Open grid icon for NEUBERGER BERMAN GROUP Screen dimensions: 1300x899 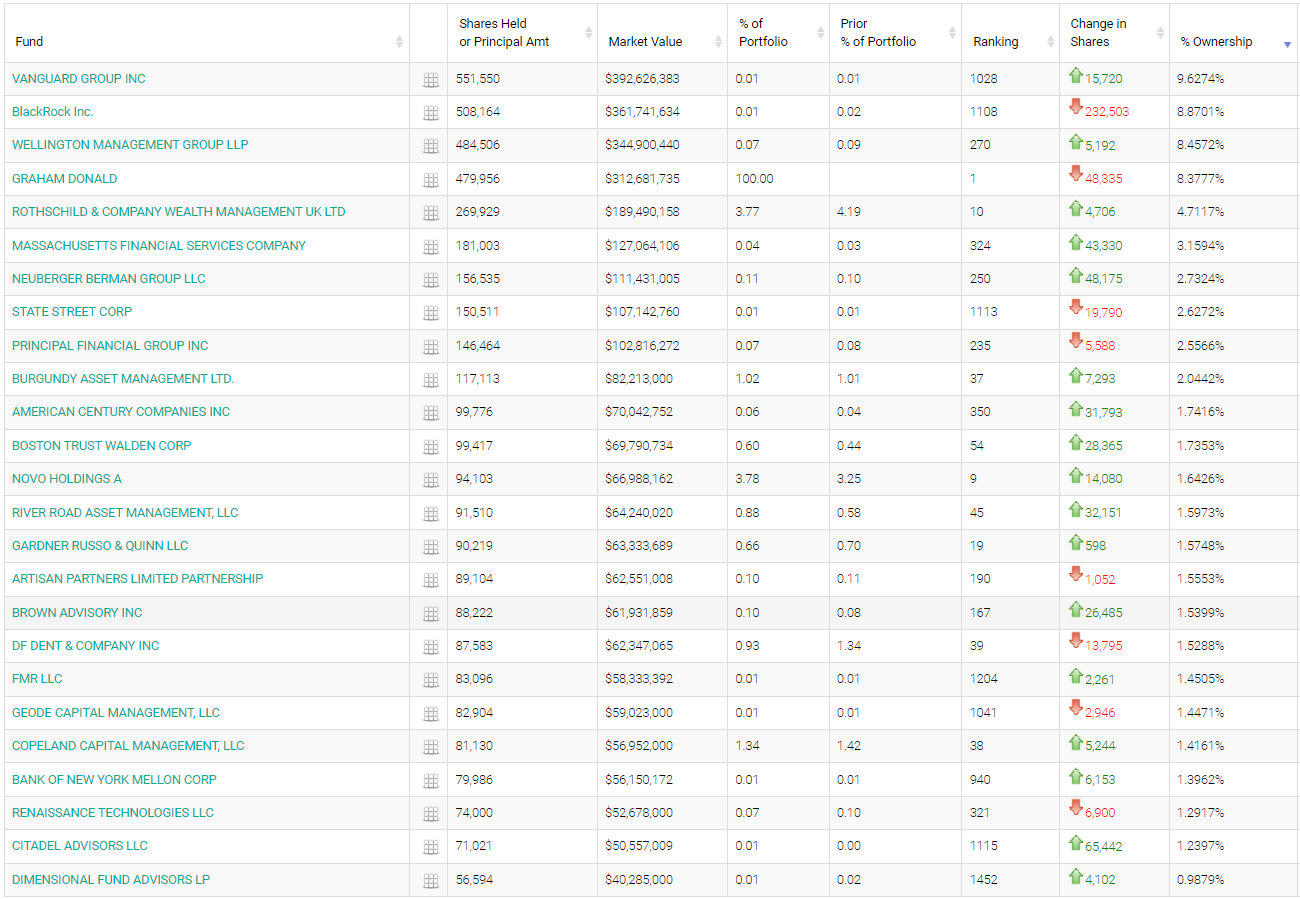tap(431, 280)
